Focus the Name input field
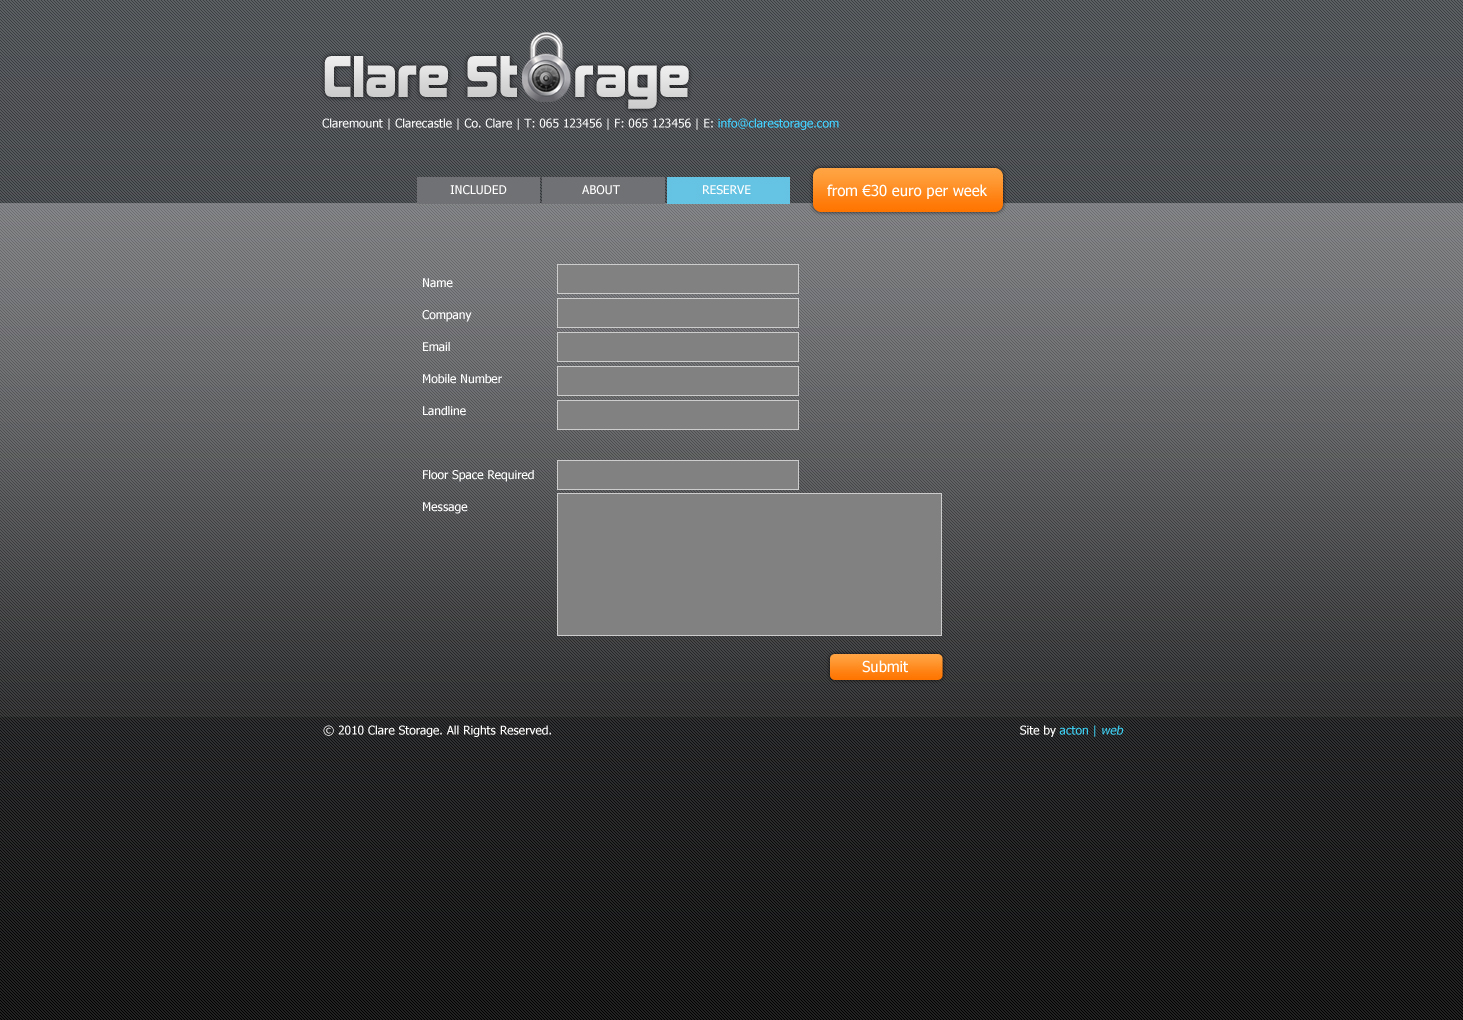1463x1020 pixels. [677, 279]
